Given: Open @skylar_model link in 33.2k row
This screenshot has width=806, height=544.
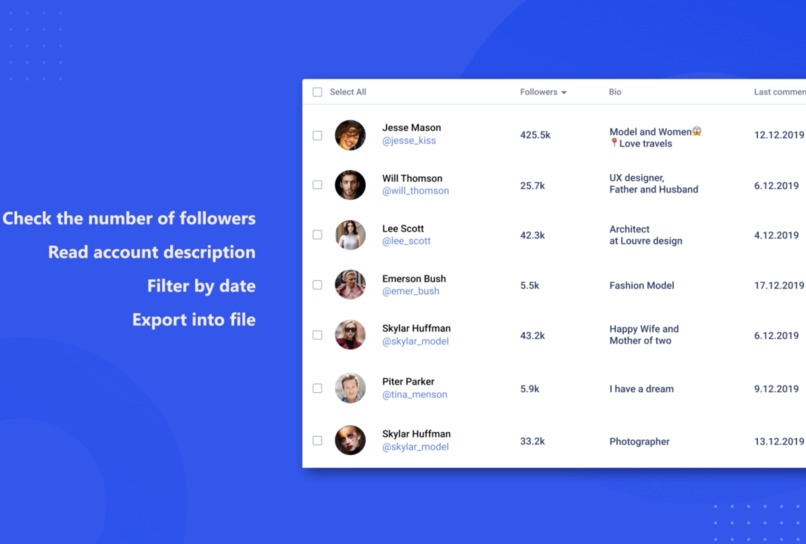Looking at the screenshot, I should (x=415, y=447).
